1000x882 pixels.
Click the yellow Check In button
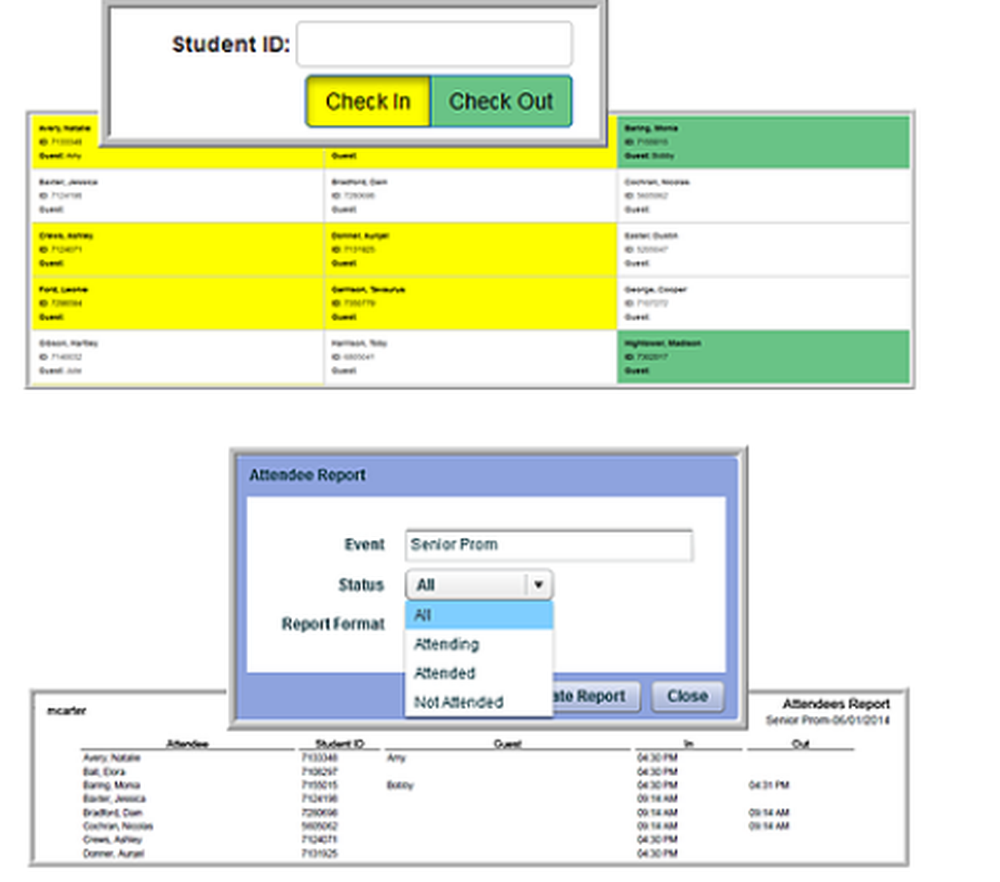click(x=368, y=101)
